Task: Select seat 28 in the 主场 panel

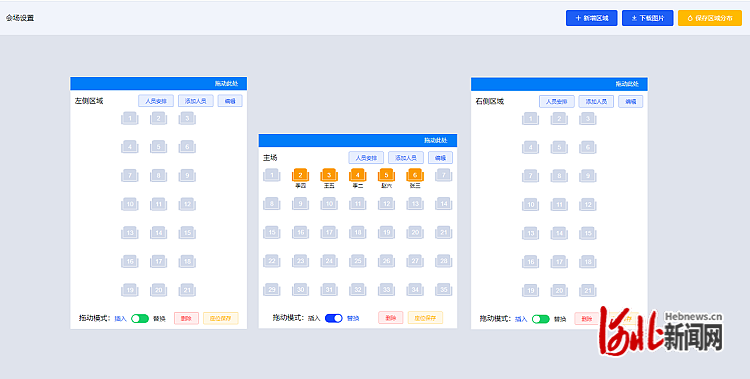Action: pyautogui.click(x=444, y=261)
